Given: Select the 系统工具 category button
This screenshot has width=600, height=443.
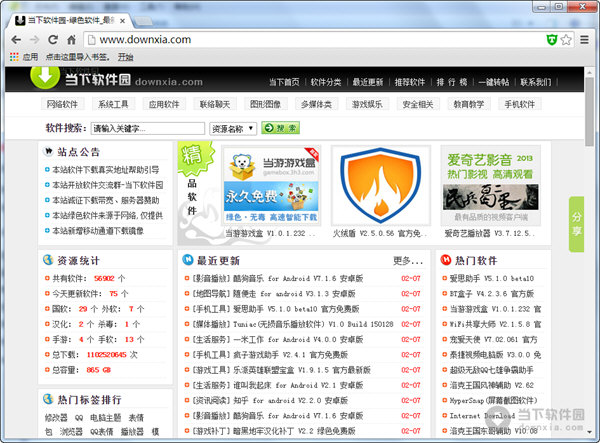Looking at the screenshot, I should click(113, 104).
